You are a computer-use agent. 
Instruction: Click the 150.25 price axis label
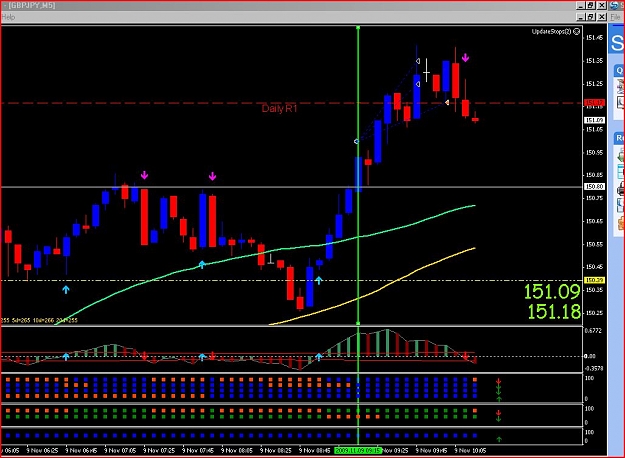tap(594, 313)
